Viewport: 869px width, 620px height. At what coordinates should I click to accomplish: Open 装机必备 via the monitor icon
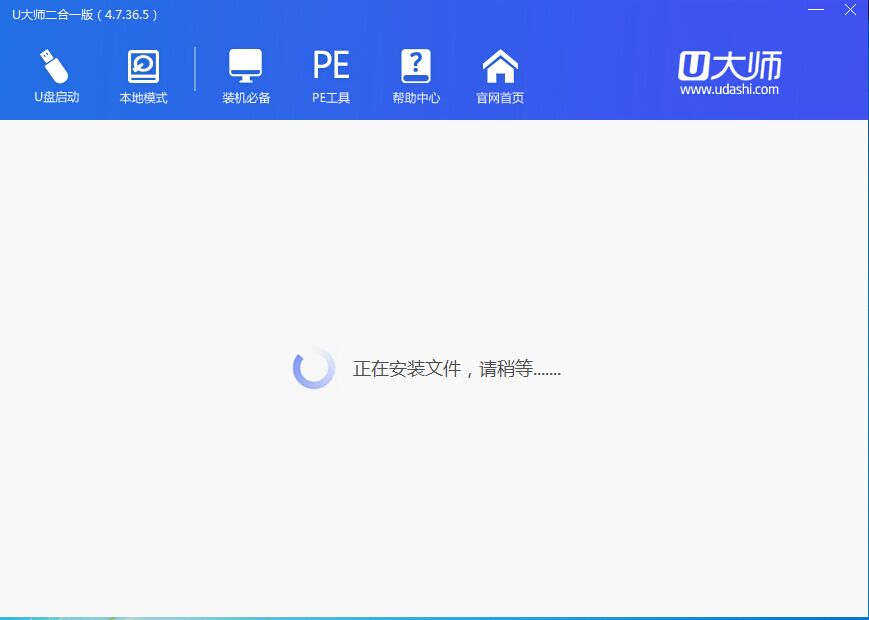coord(245,66)
